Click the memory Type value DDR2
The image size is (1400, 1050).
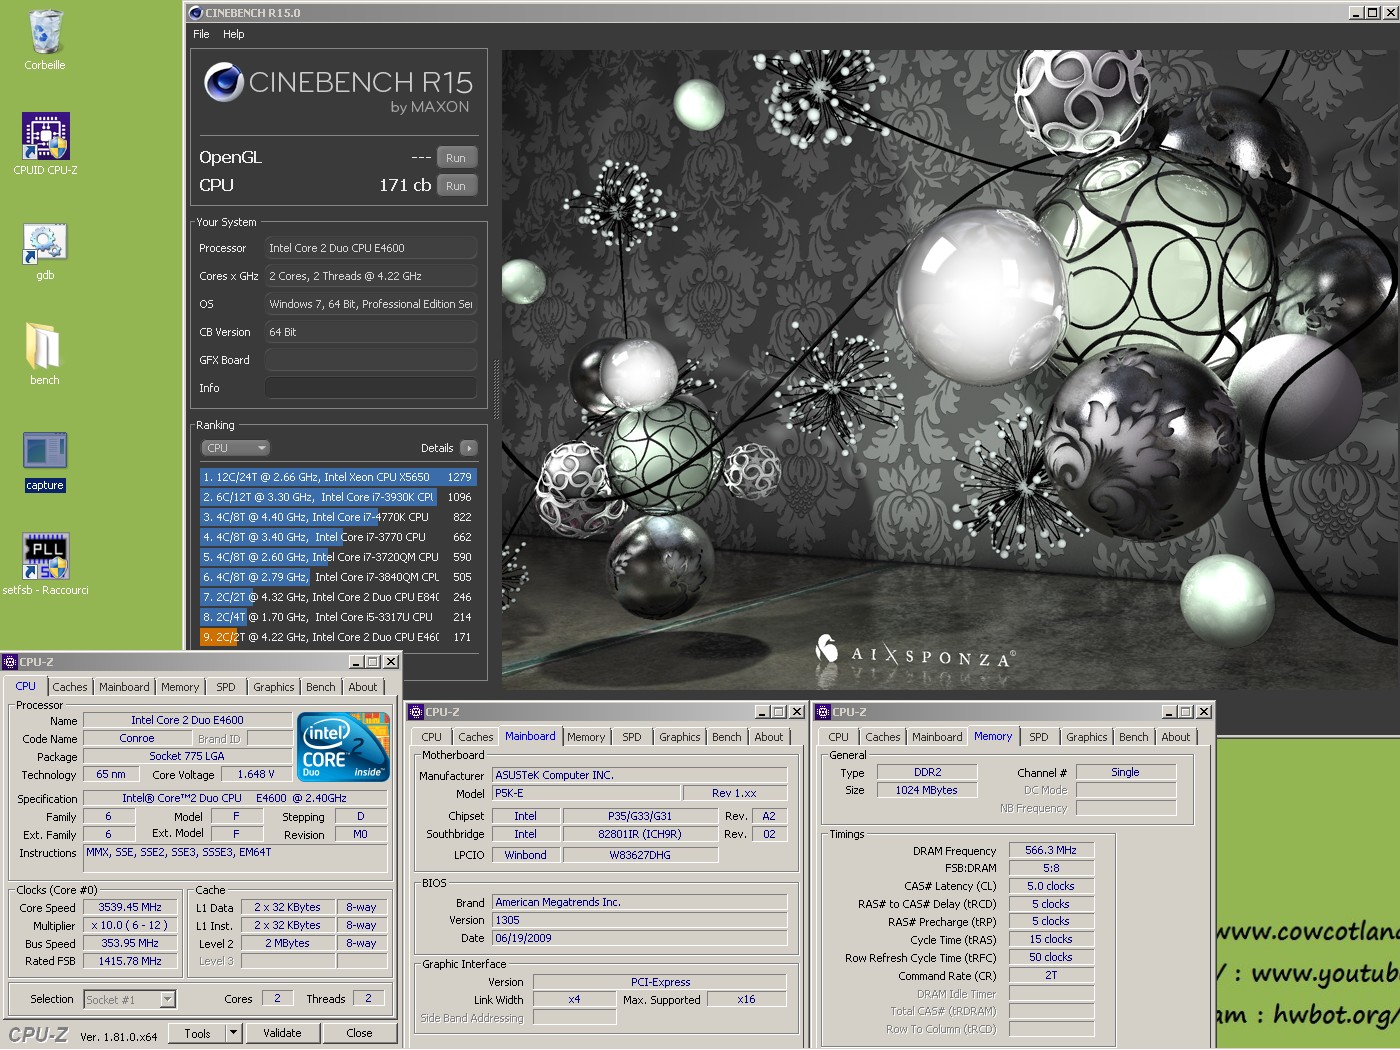[927, 772]
